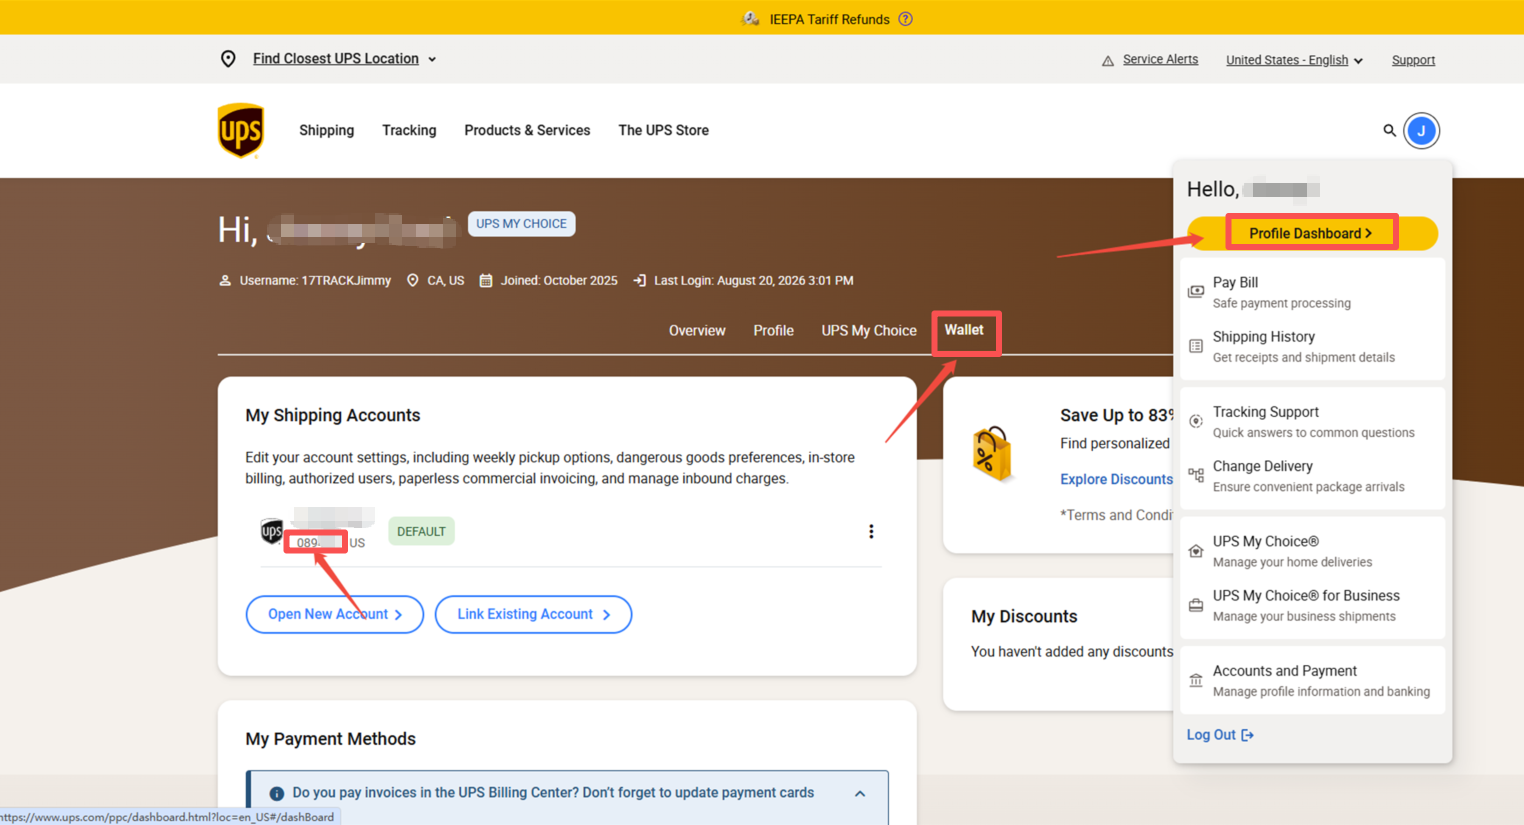Select Tracking Support in the profile menu
1524x825 pixels.
1312,421
